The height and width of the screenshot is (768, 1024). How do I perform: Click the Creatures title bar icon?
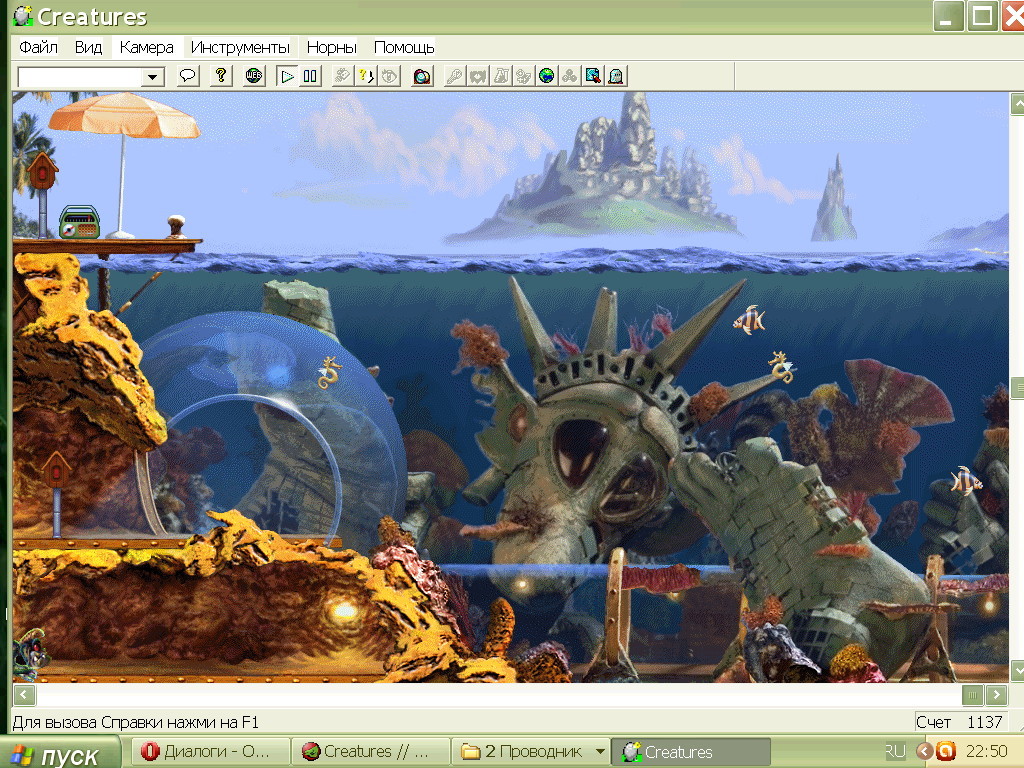[23, 16]
